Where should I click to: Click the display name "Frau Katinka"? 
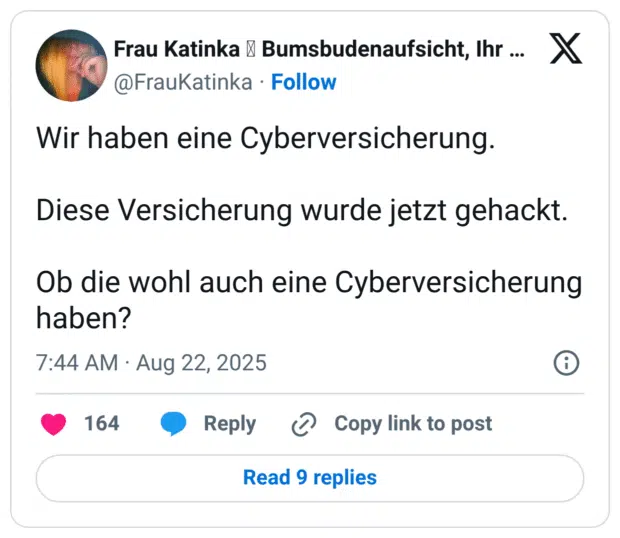[177, 50]
